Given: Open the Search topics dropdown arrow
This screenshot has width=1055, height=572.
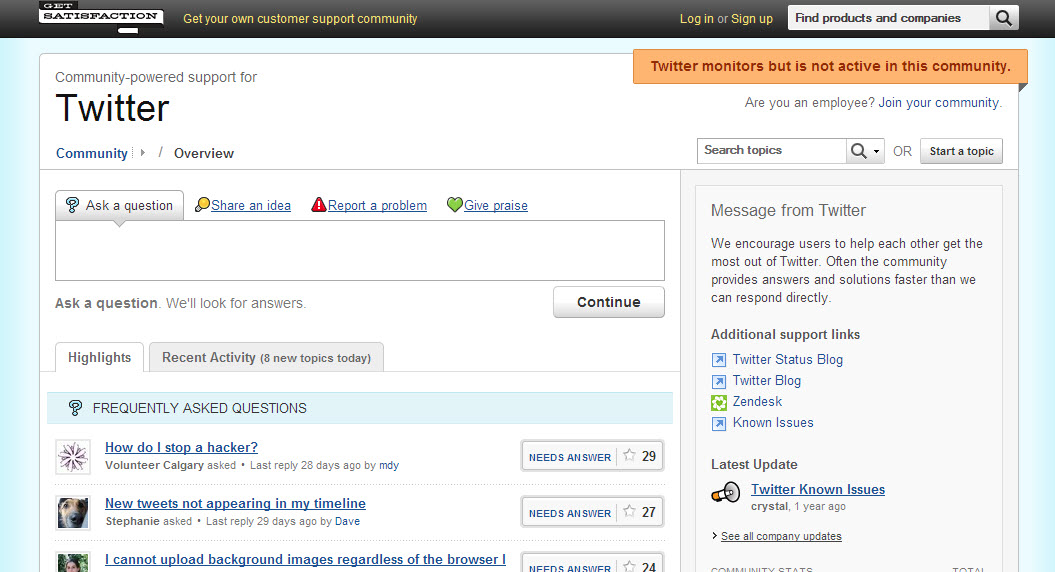Looking at the screenshot, I should point(876,151).
